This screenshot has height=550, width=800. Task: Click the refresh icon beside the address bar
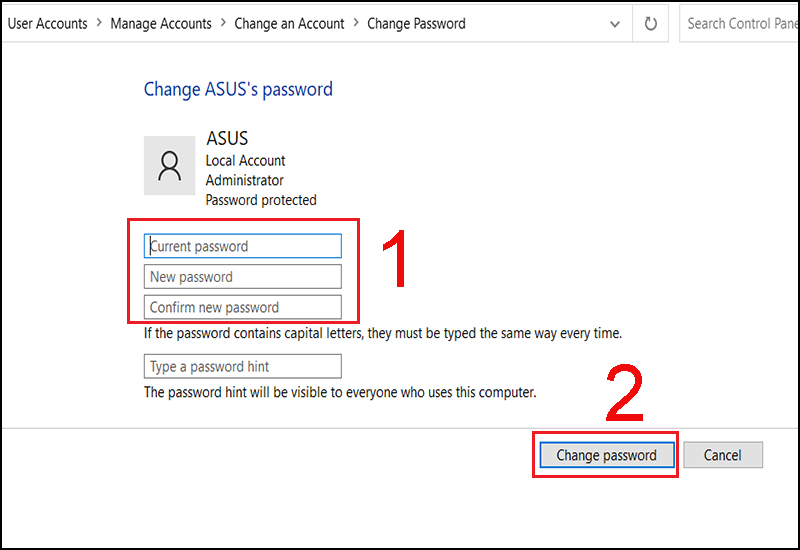(650, 23)
